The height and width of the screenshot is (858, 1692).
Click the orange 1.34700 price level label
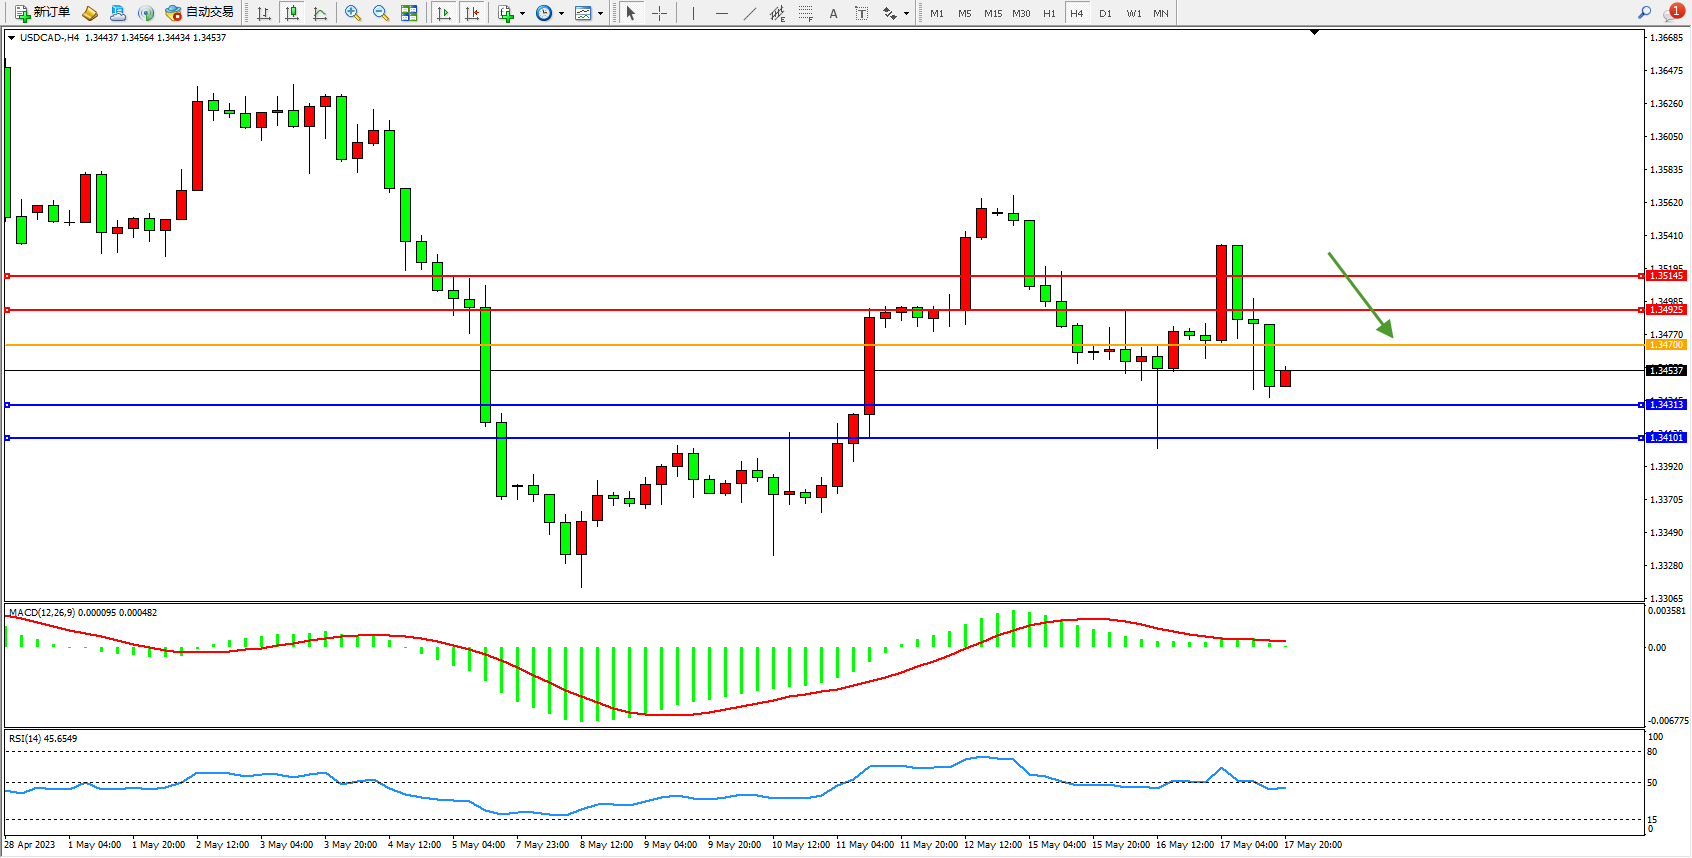1666,345
